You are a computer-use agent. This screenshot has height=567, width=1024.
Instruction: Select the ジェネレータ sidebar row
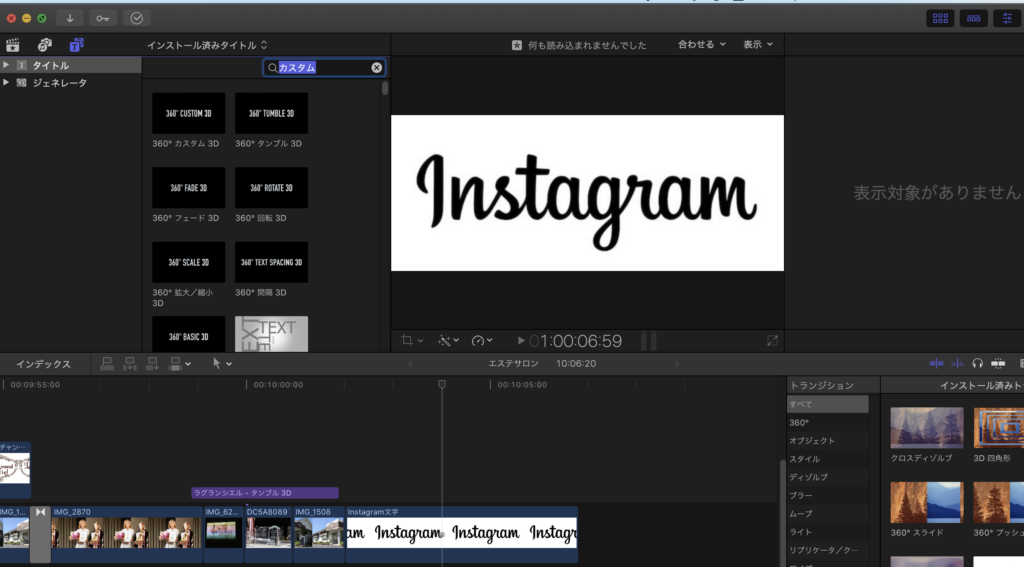pos(71,83)
